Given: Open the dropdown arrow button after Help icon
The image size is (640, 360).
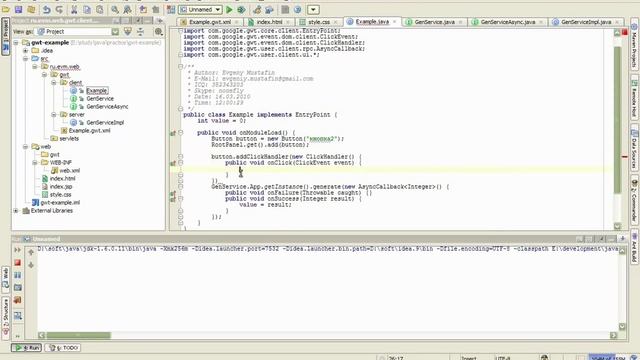Looking at the screenshot, I should (x=313, y=9).
